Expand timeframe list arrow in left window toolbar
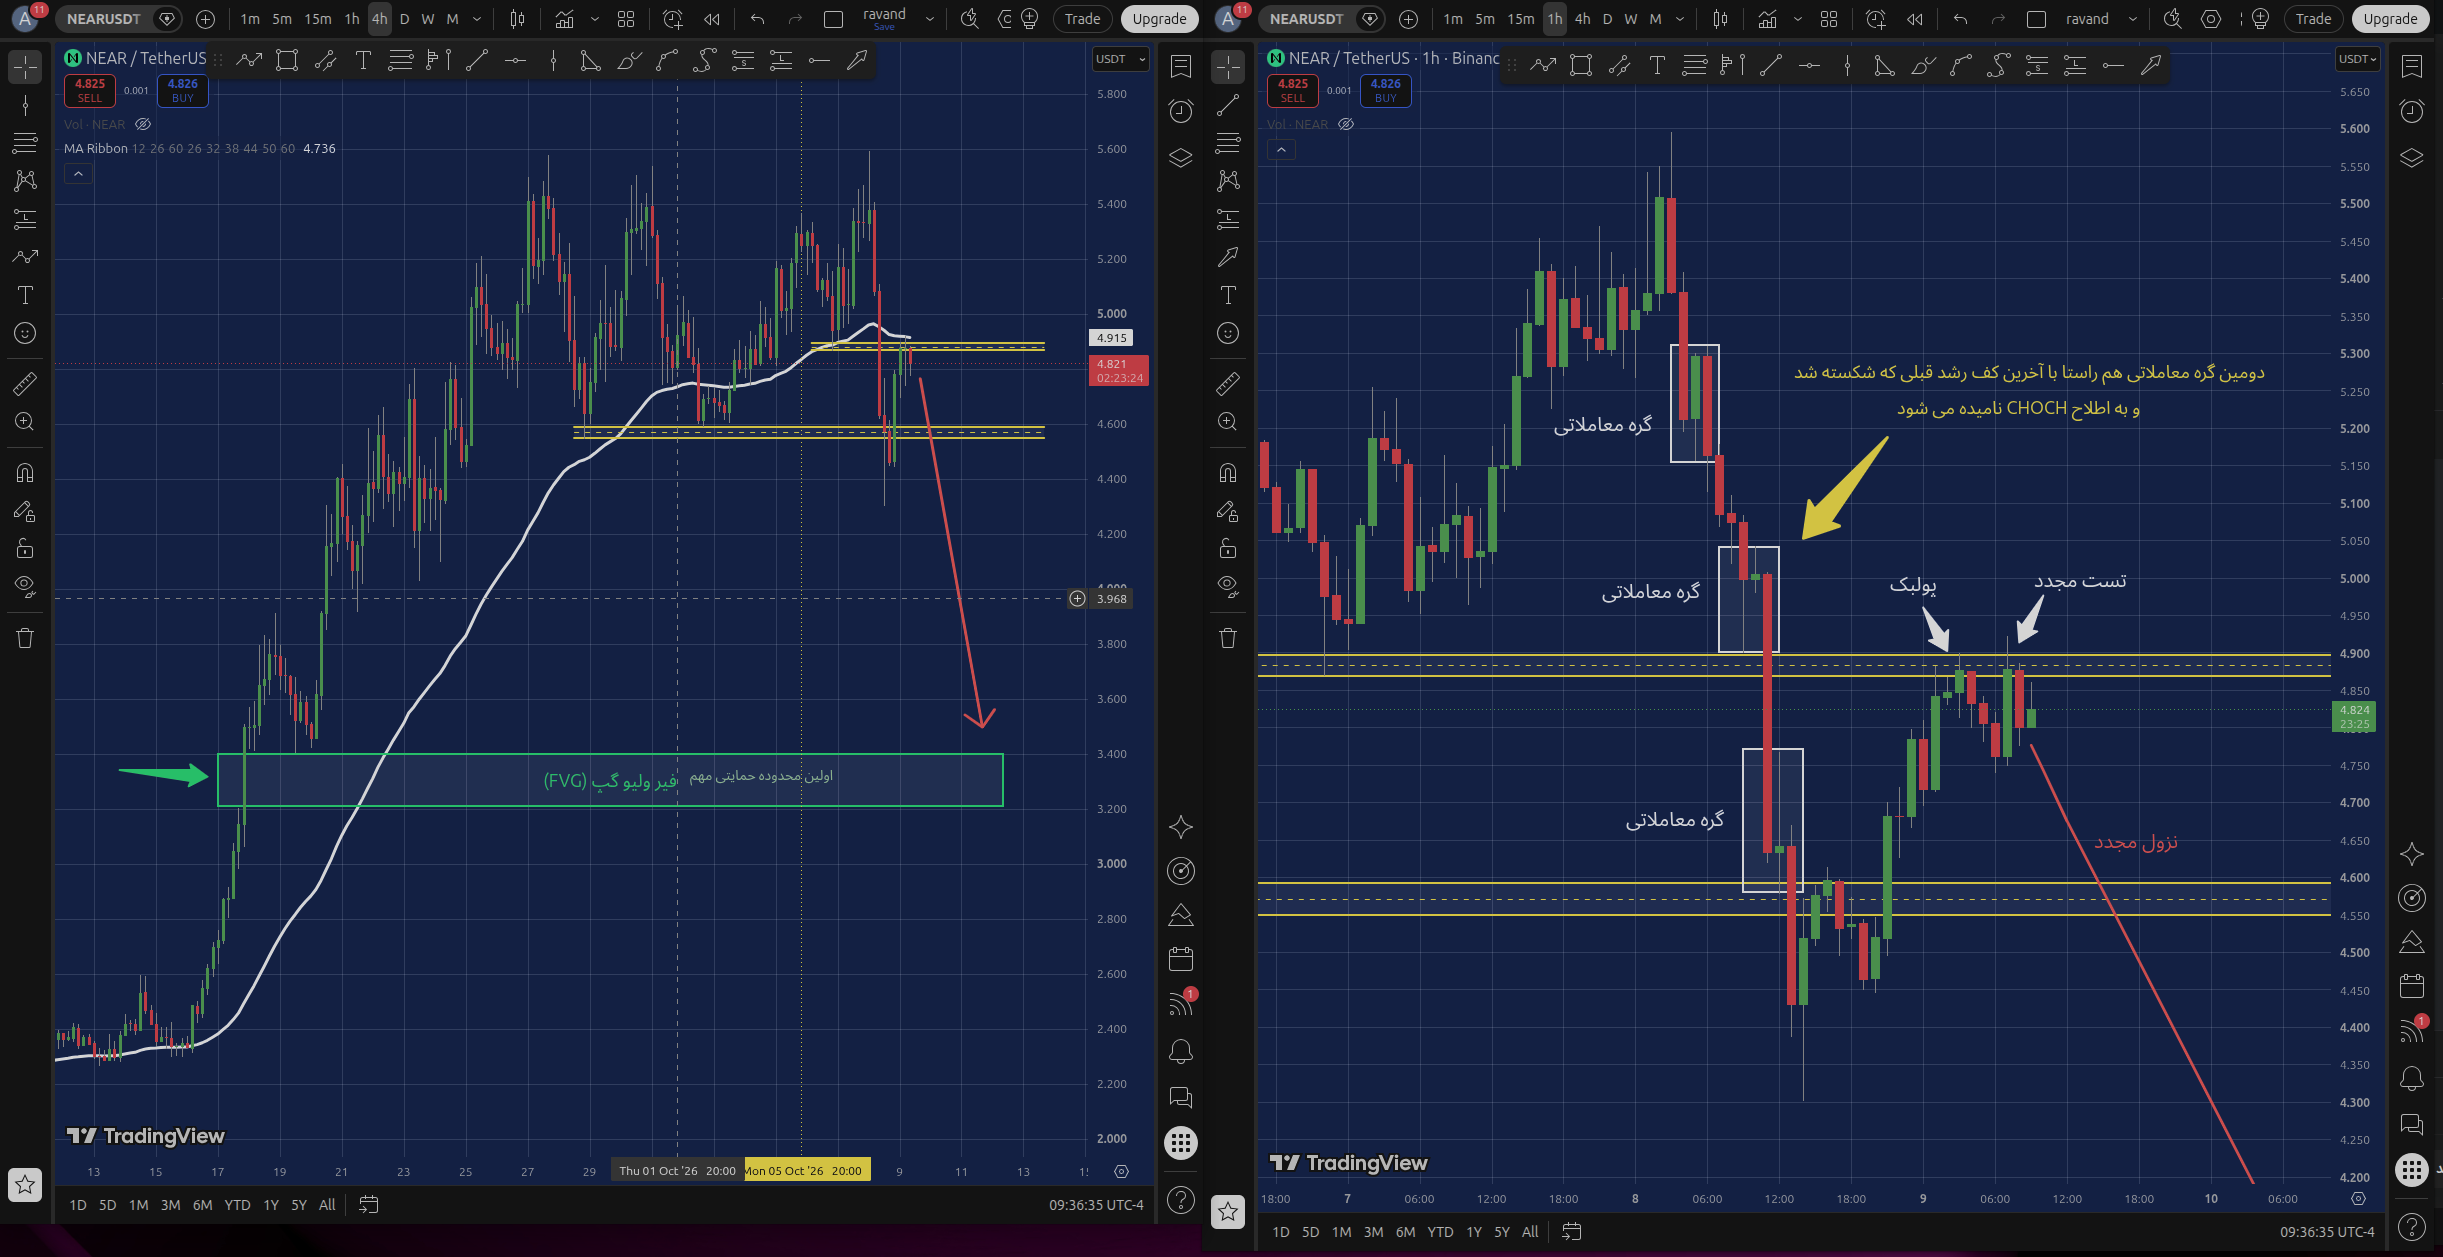 pyautogui.click(x=477, y=19)
